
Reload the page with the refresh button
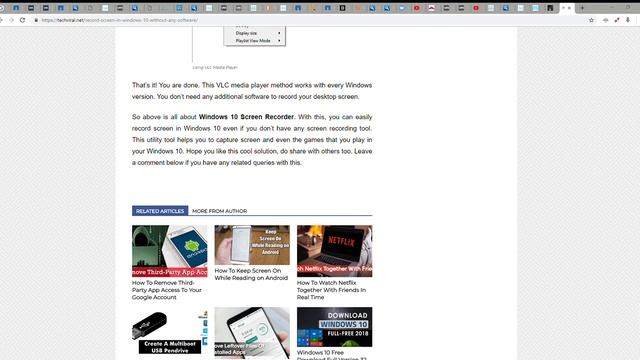tap(22, 20)
